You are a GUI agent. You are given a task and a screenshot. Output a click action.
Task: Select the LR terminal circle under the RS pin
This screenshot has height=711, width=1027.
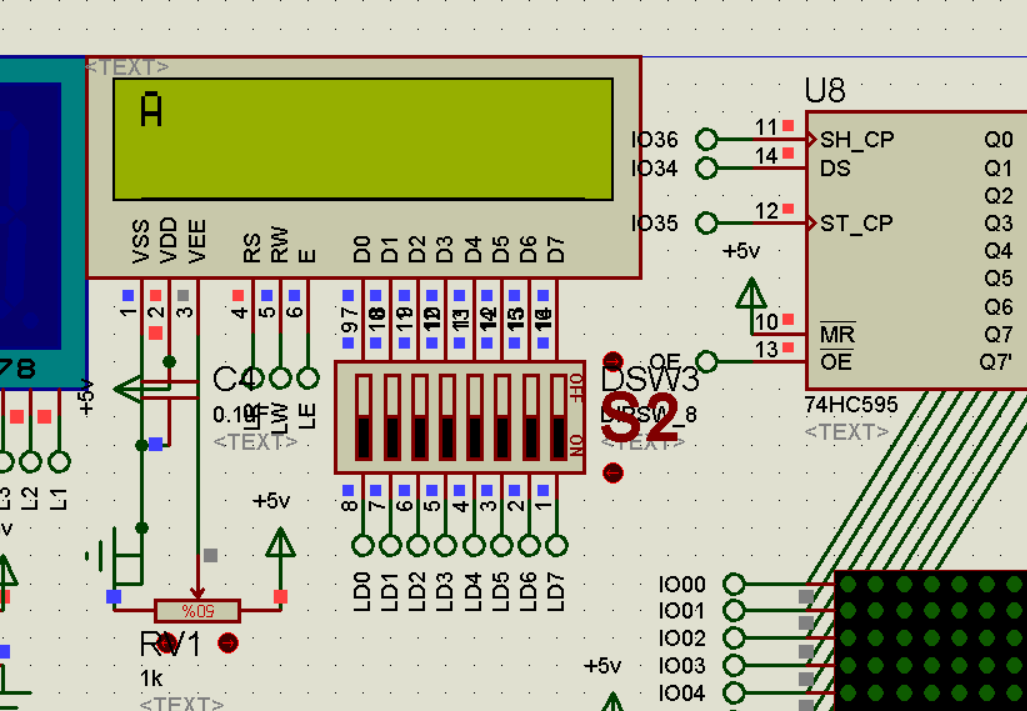click(253, 378)
